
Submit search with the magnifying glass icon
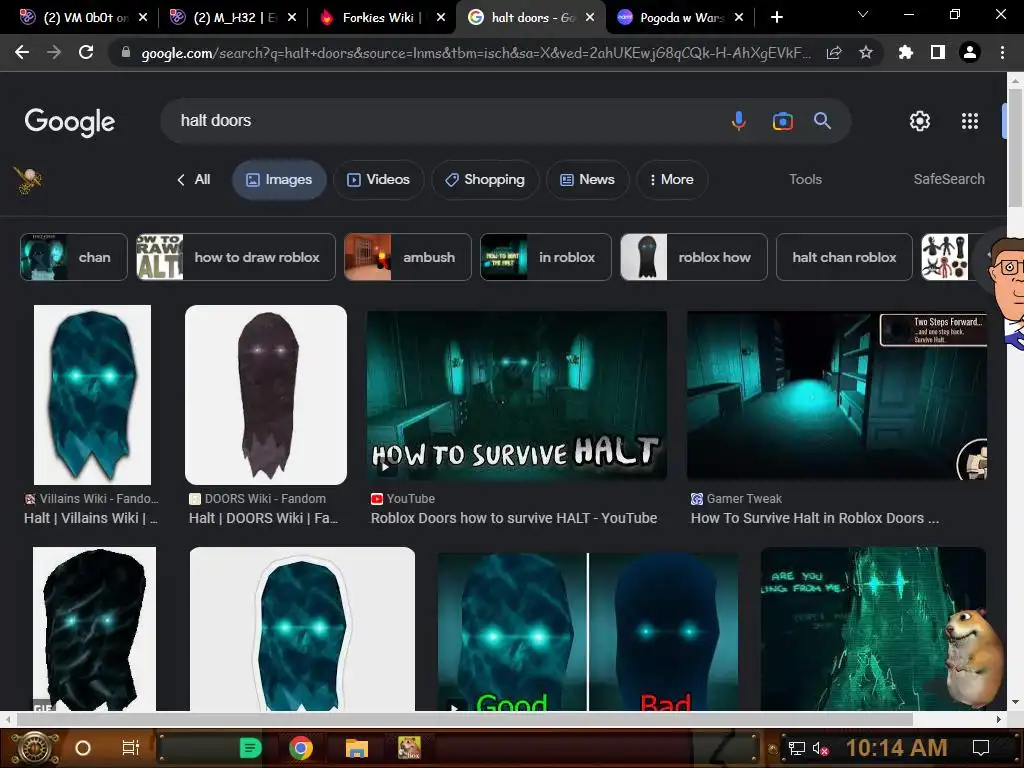point(822,121)
